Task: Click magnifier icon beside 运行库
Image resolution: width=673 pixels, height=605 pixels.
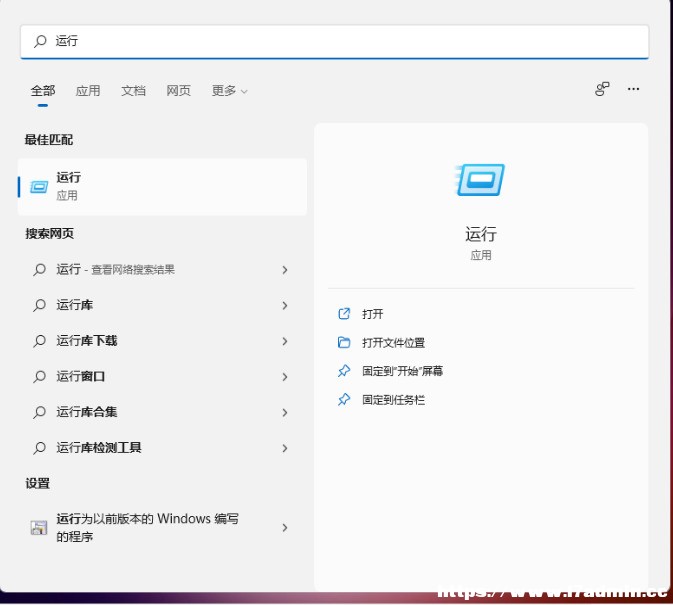Action: (x=39, y=305)
